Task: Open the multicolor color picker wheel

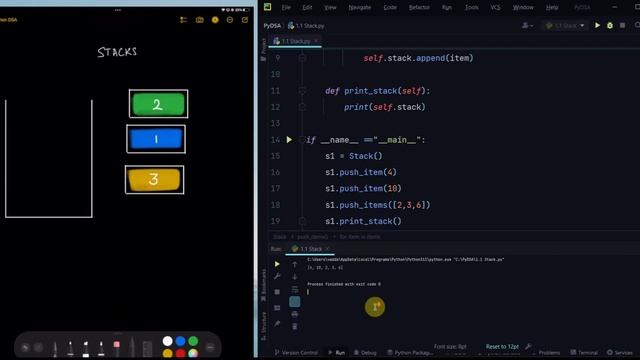Action: [x=193, y=353]
